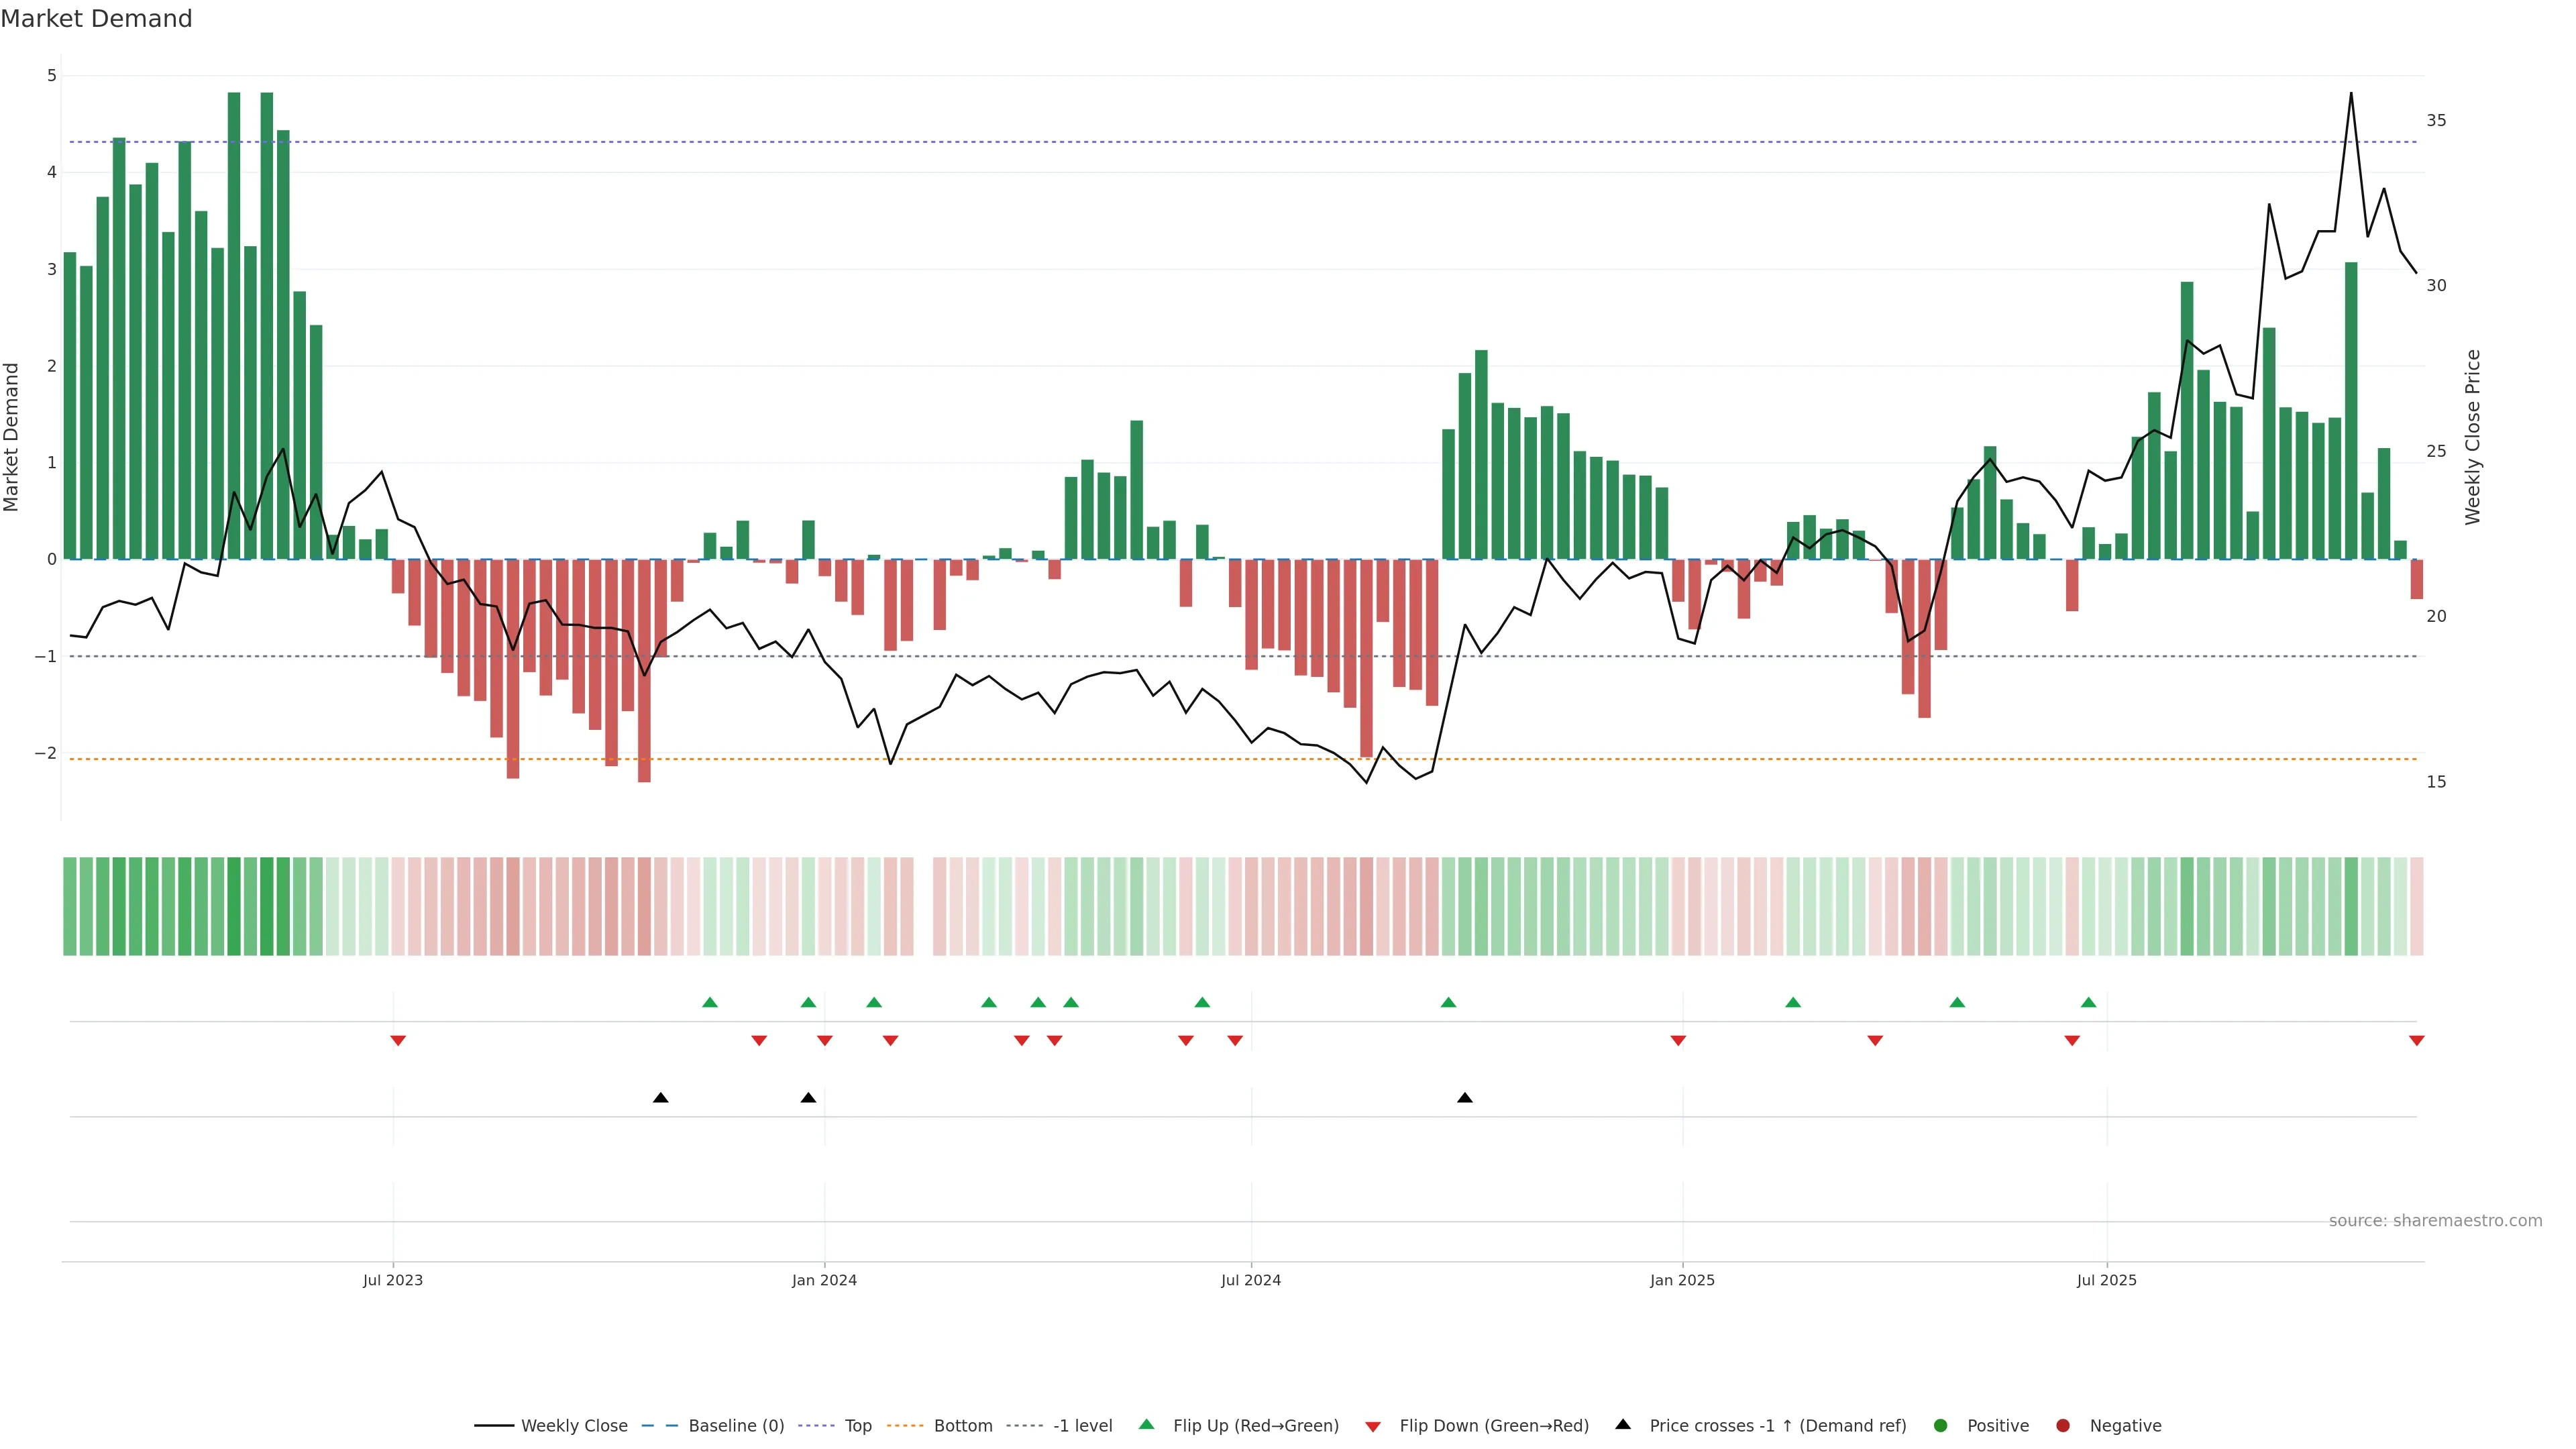Click first black price-cross marker triangle

point(660,1098)
